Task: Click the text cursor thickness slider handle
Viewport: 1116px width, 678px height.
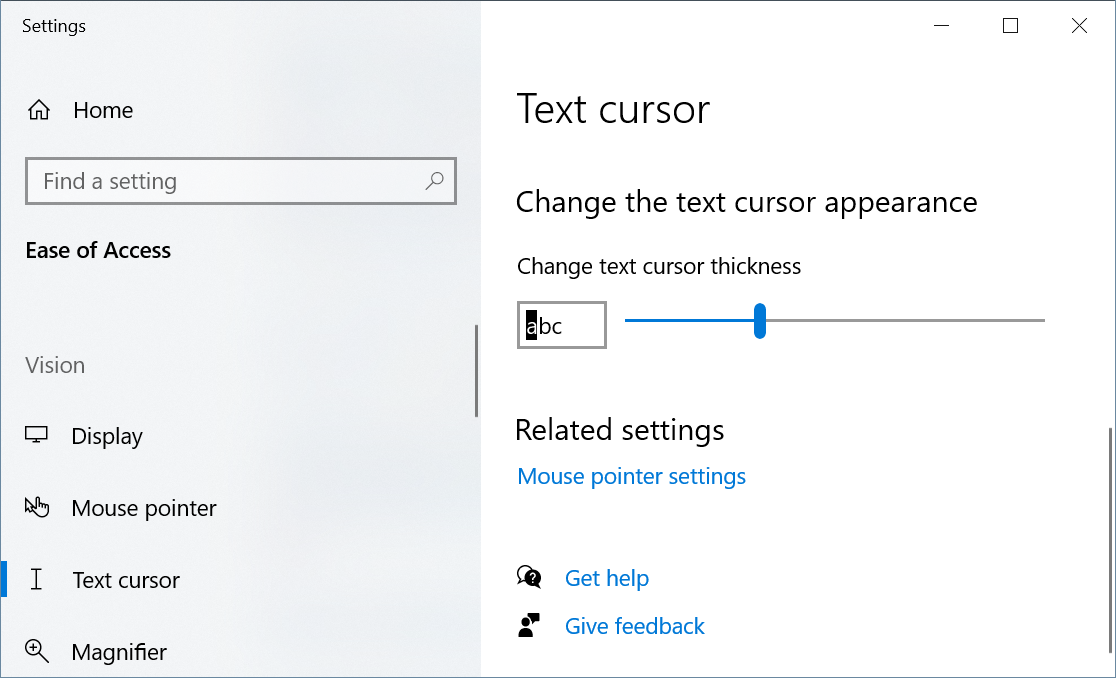Action: tap(760, 321)
